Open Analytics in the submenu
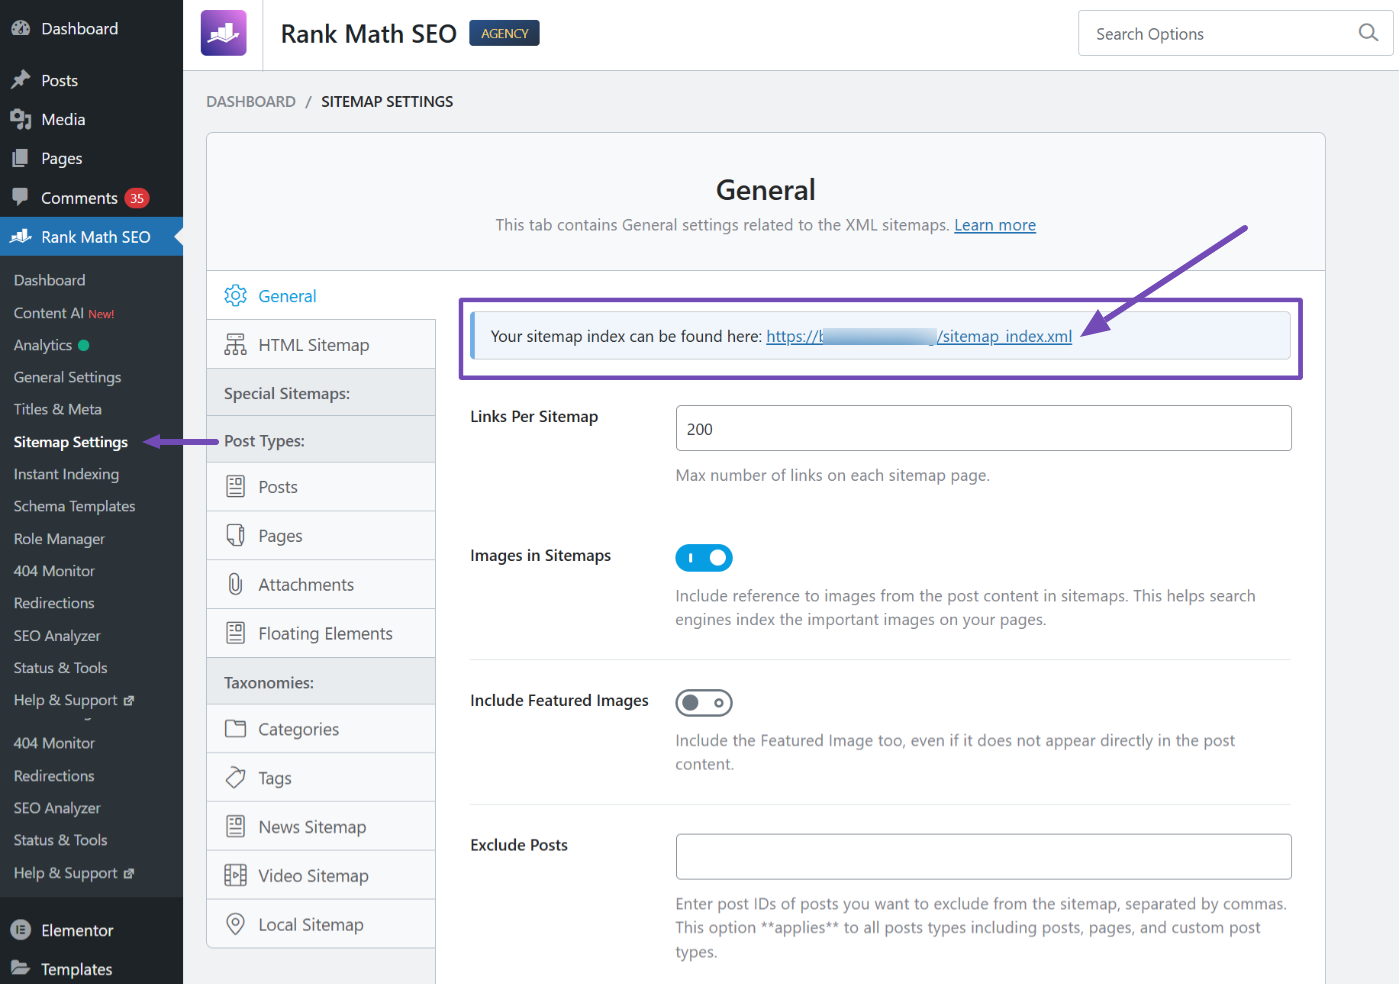This screenshot has width=1399, height=984. (x=43, y=345)
